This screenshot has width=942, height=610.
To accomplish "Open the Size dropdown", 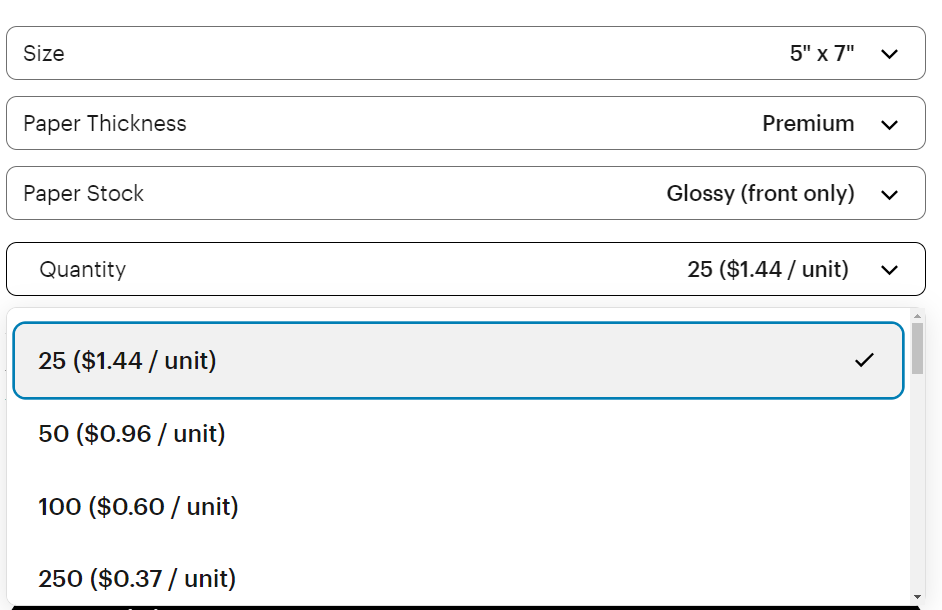I will click(465, 54).
